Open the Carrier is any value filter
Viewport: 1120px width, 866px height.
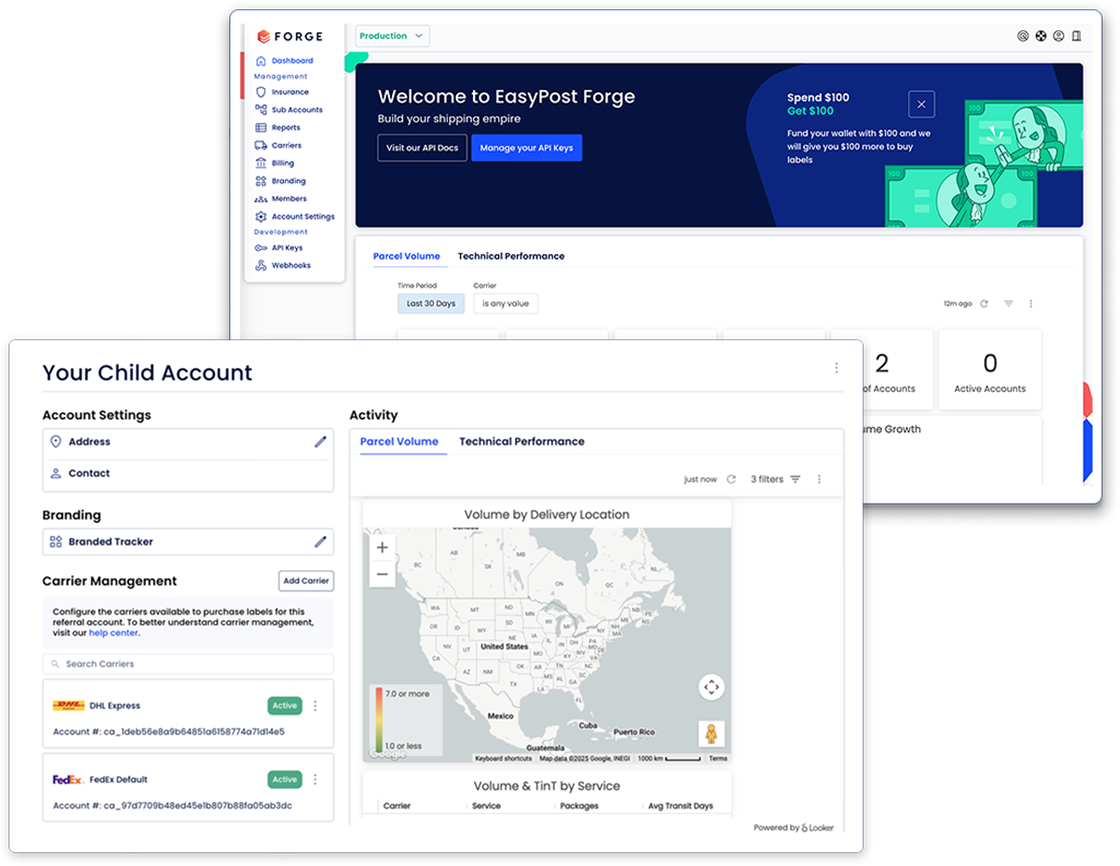pyautogui.click(x=505, y=304)
